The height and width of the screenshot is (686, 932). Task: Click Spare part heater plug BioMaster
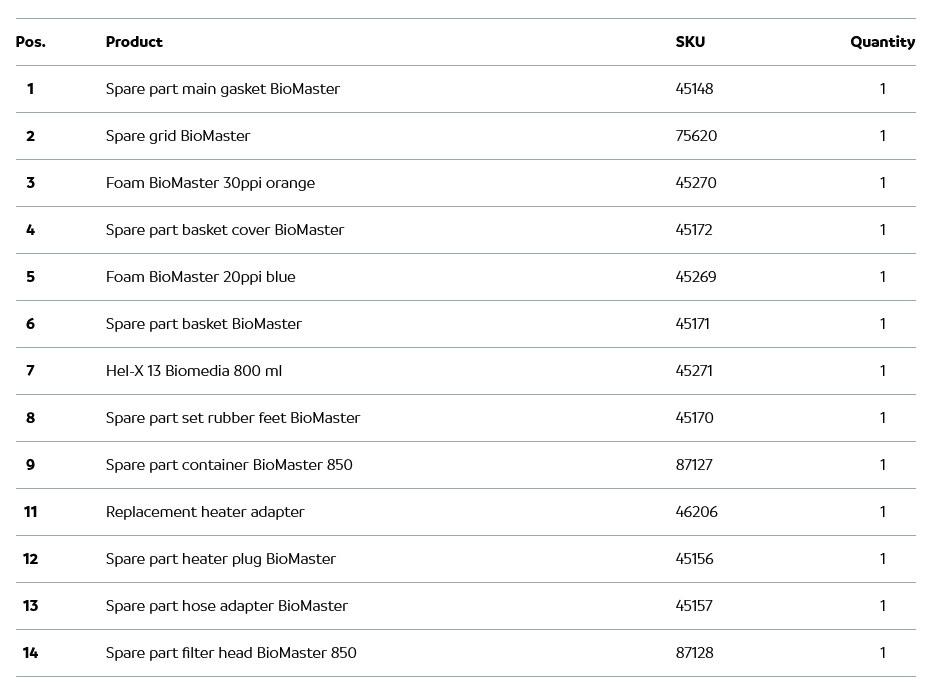(220, 559)
